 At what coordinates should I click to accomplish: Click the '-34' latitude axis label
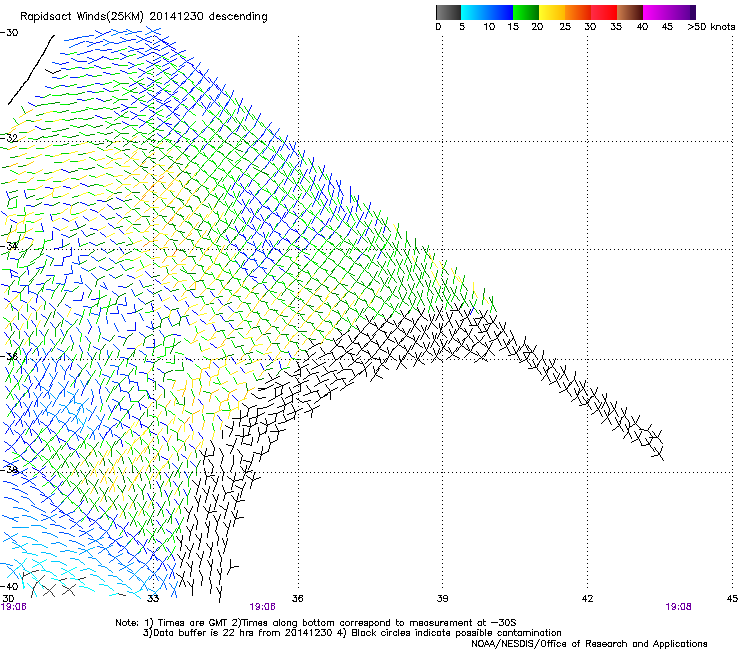9,246
